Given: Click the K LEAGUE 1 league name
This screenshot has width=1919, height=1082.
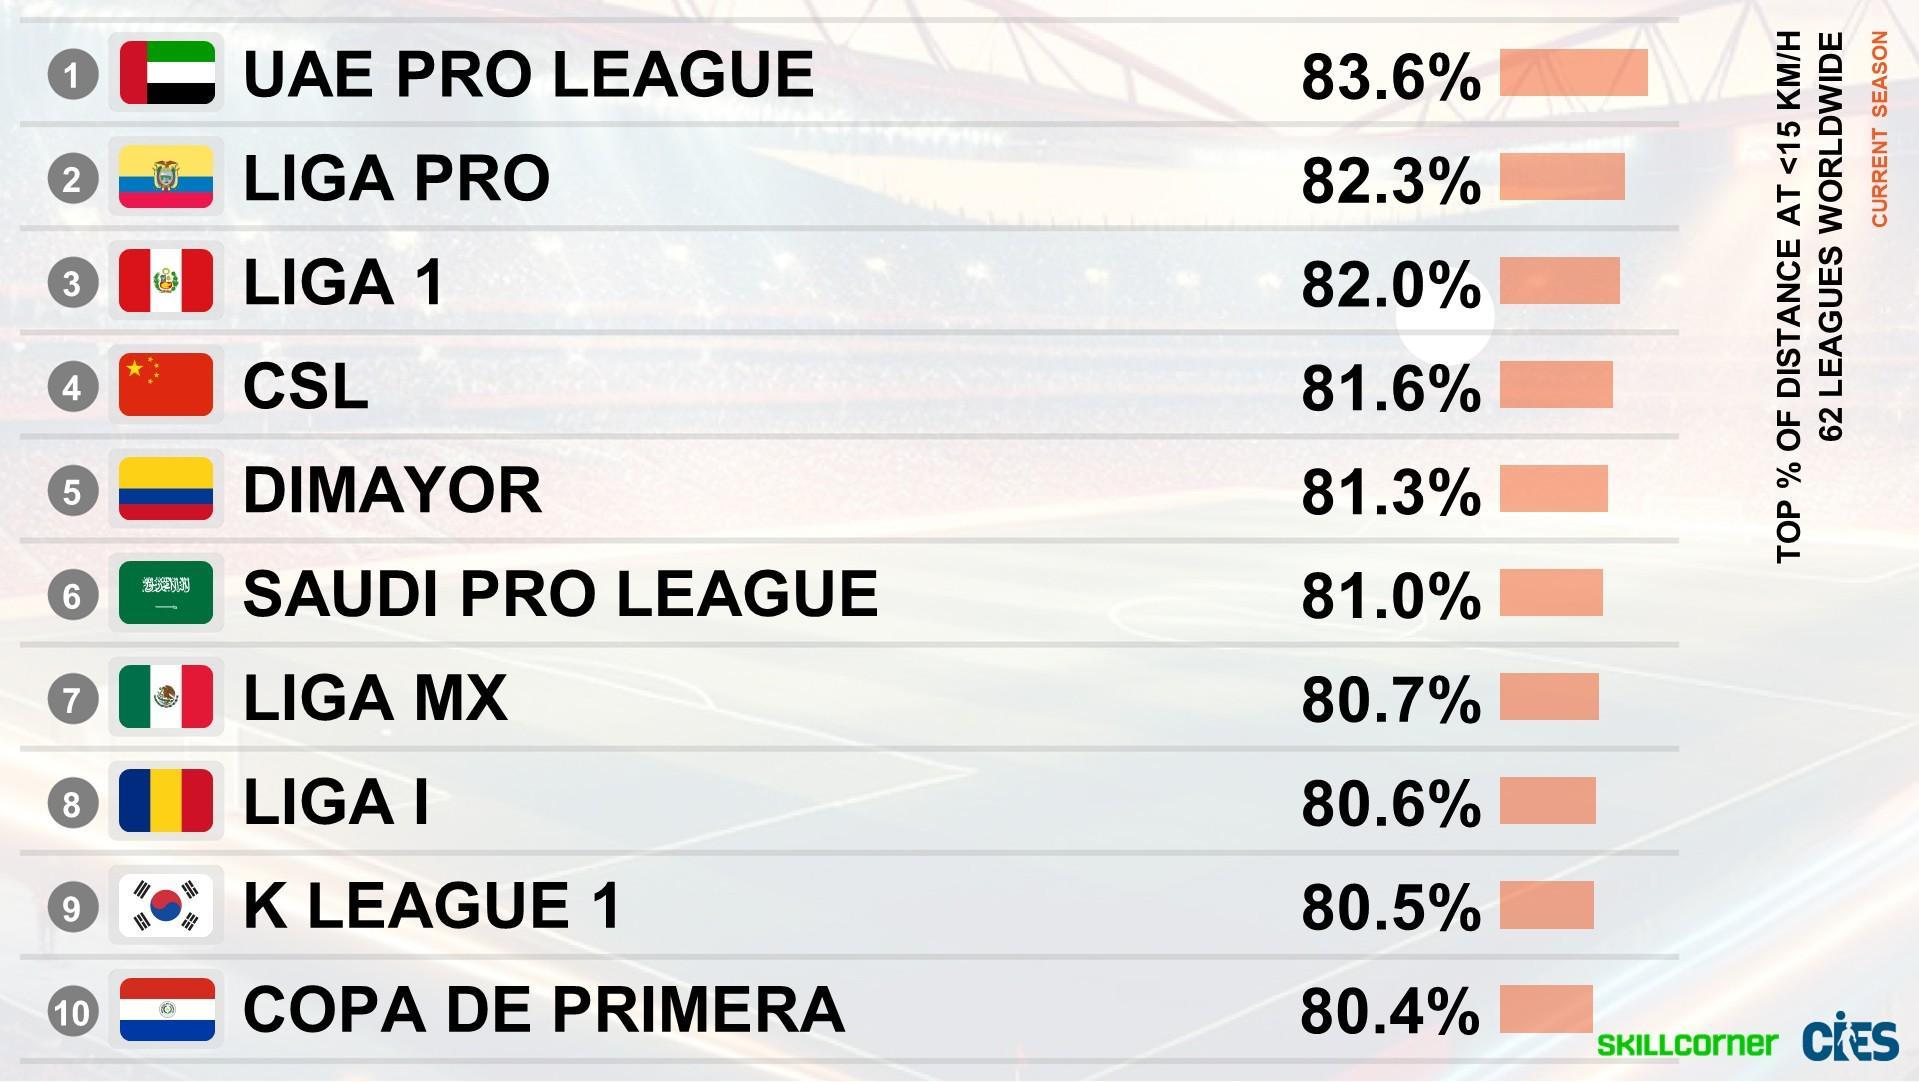Looking at the screenshot, I should (x=432, y=906).
